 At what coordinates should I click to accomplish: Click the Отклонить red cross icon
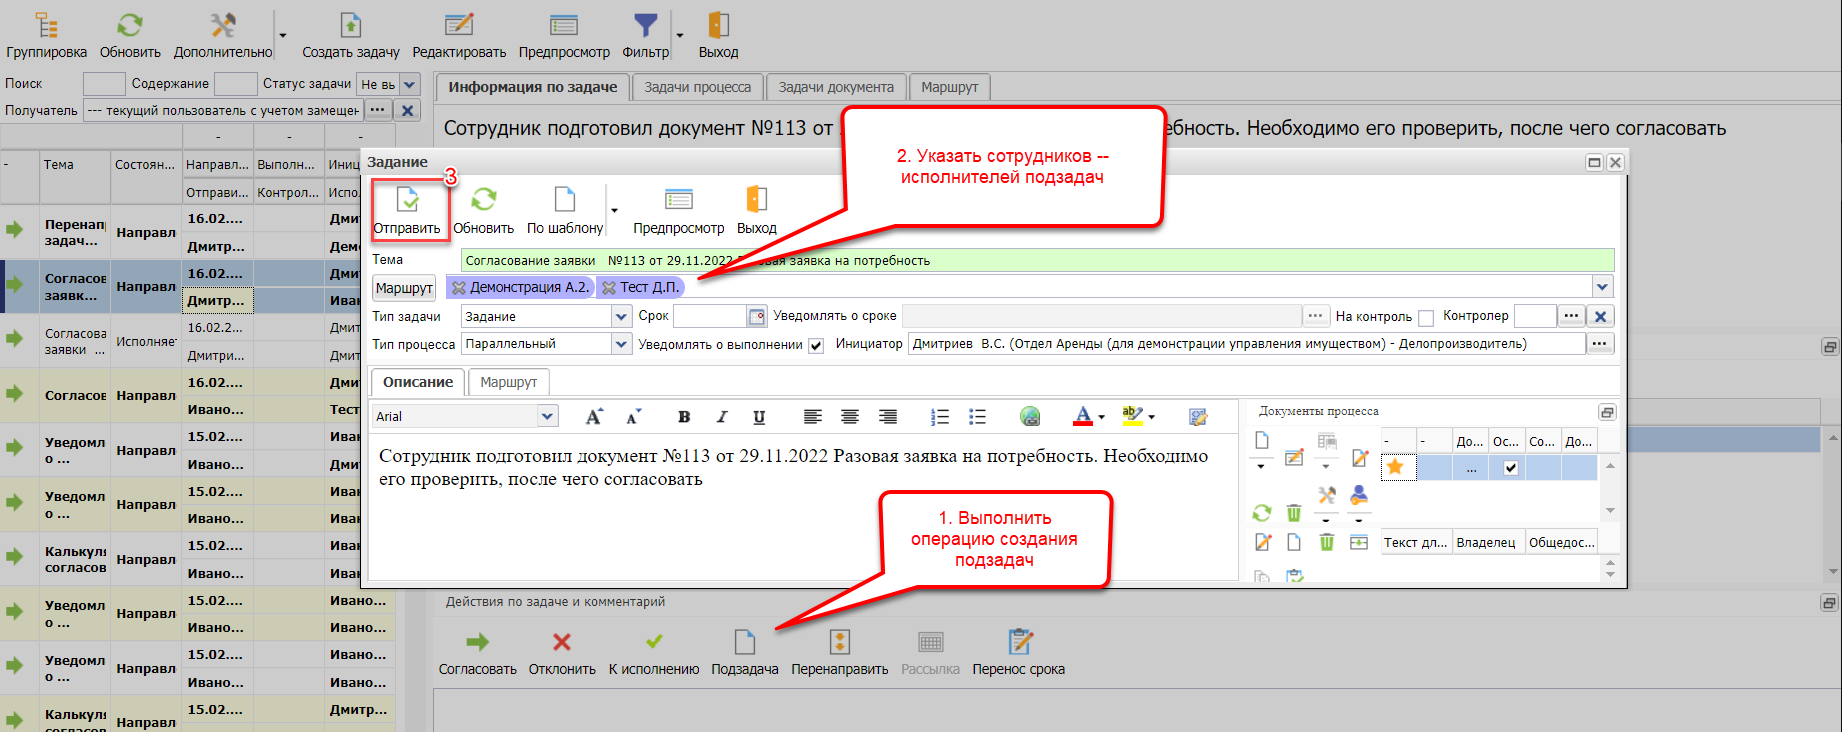pos(562,642)
